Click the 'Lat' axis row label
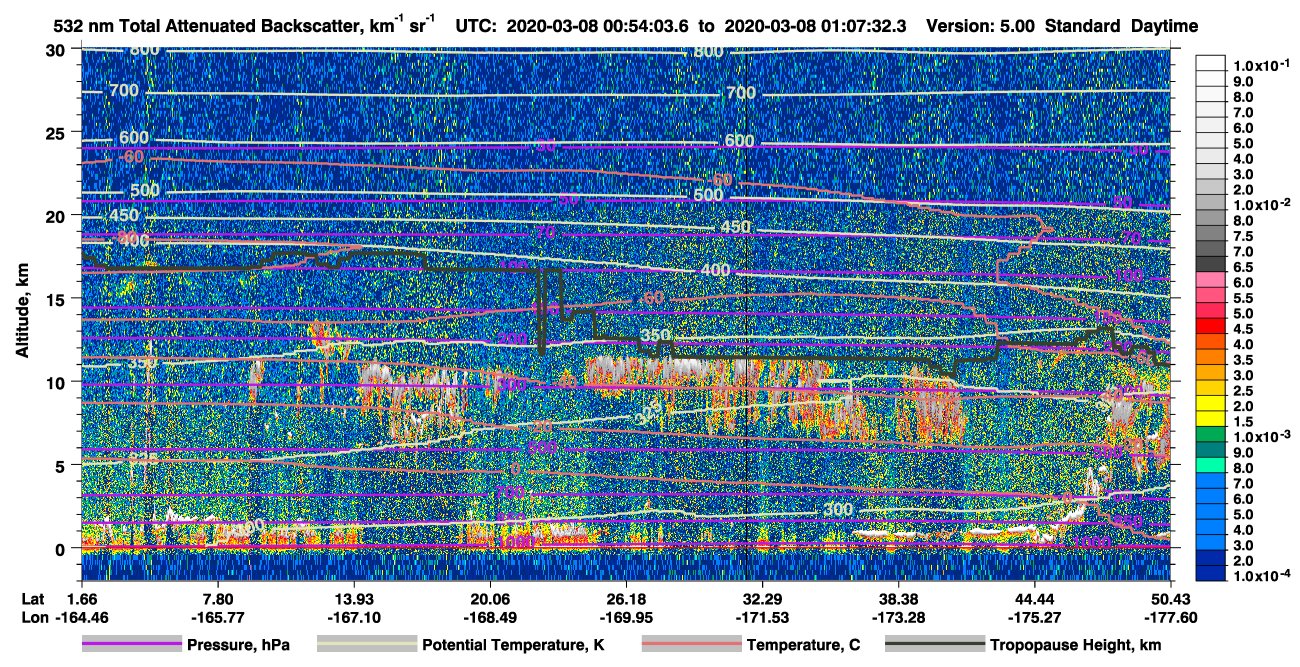This screenshot has width=1300, height=667. (x=32, y=598)
